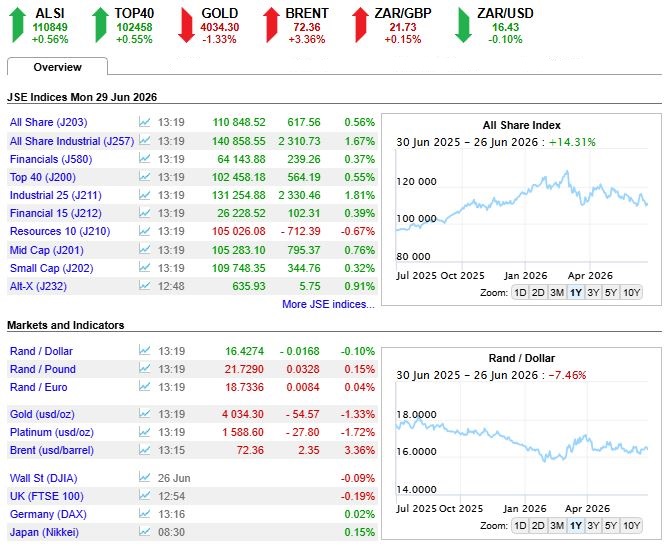Screen dimensions: 671x546
Task: Click chart icon beside Alt-X (J232)
Action: coord(145,285)
